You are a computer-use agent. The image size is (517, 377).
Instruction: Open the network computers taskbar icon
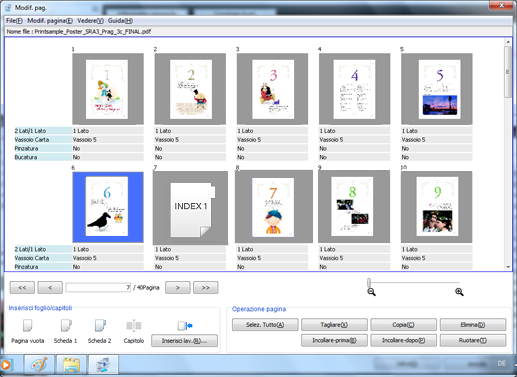103,365
